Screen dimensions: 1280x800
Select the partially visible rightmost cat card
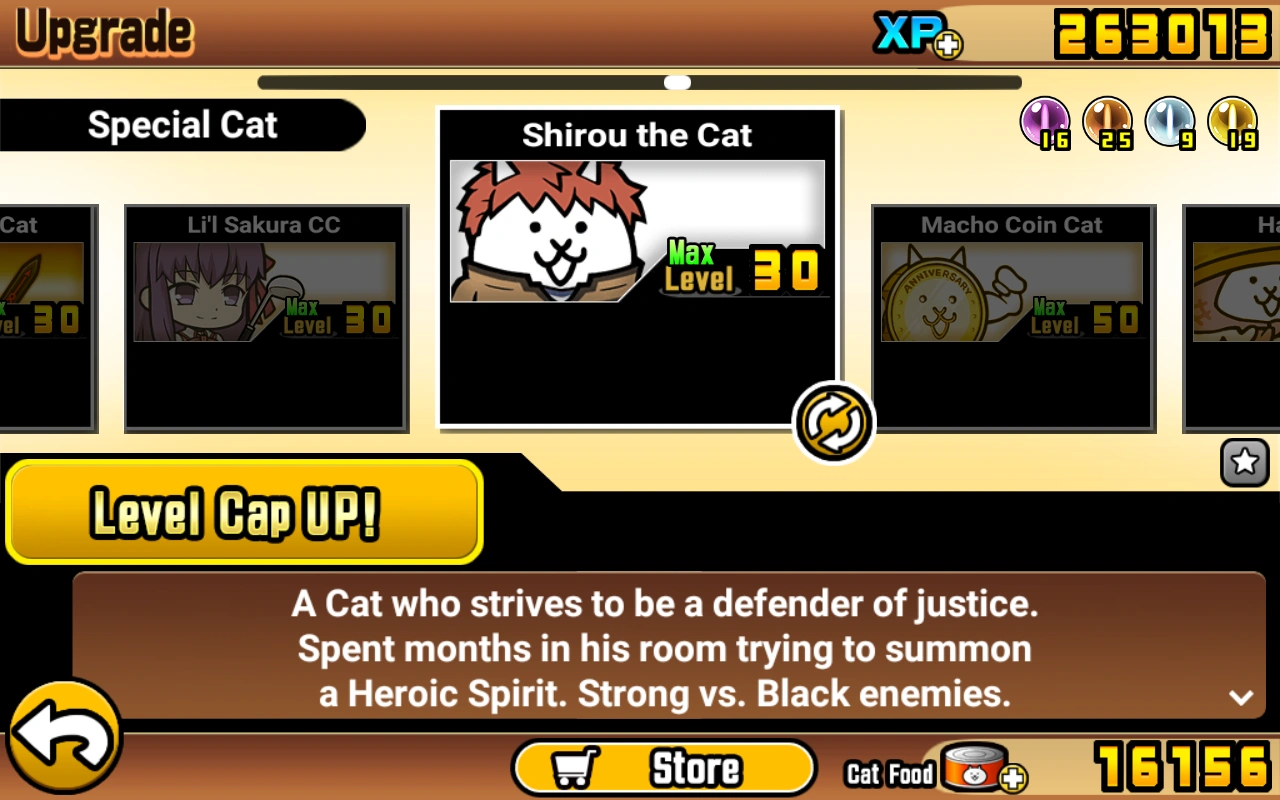click(x=1232, y=318)
